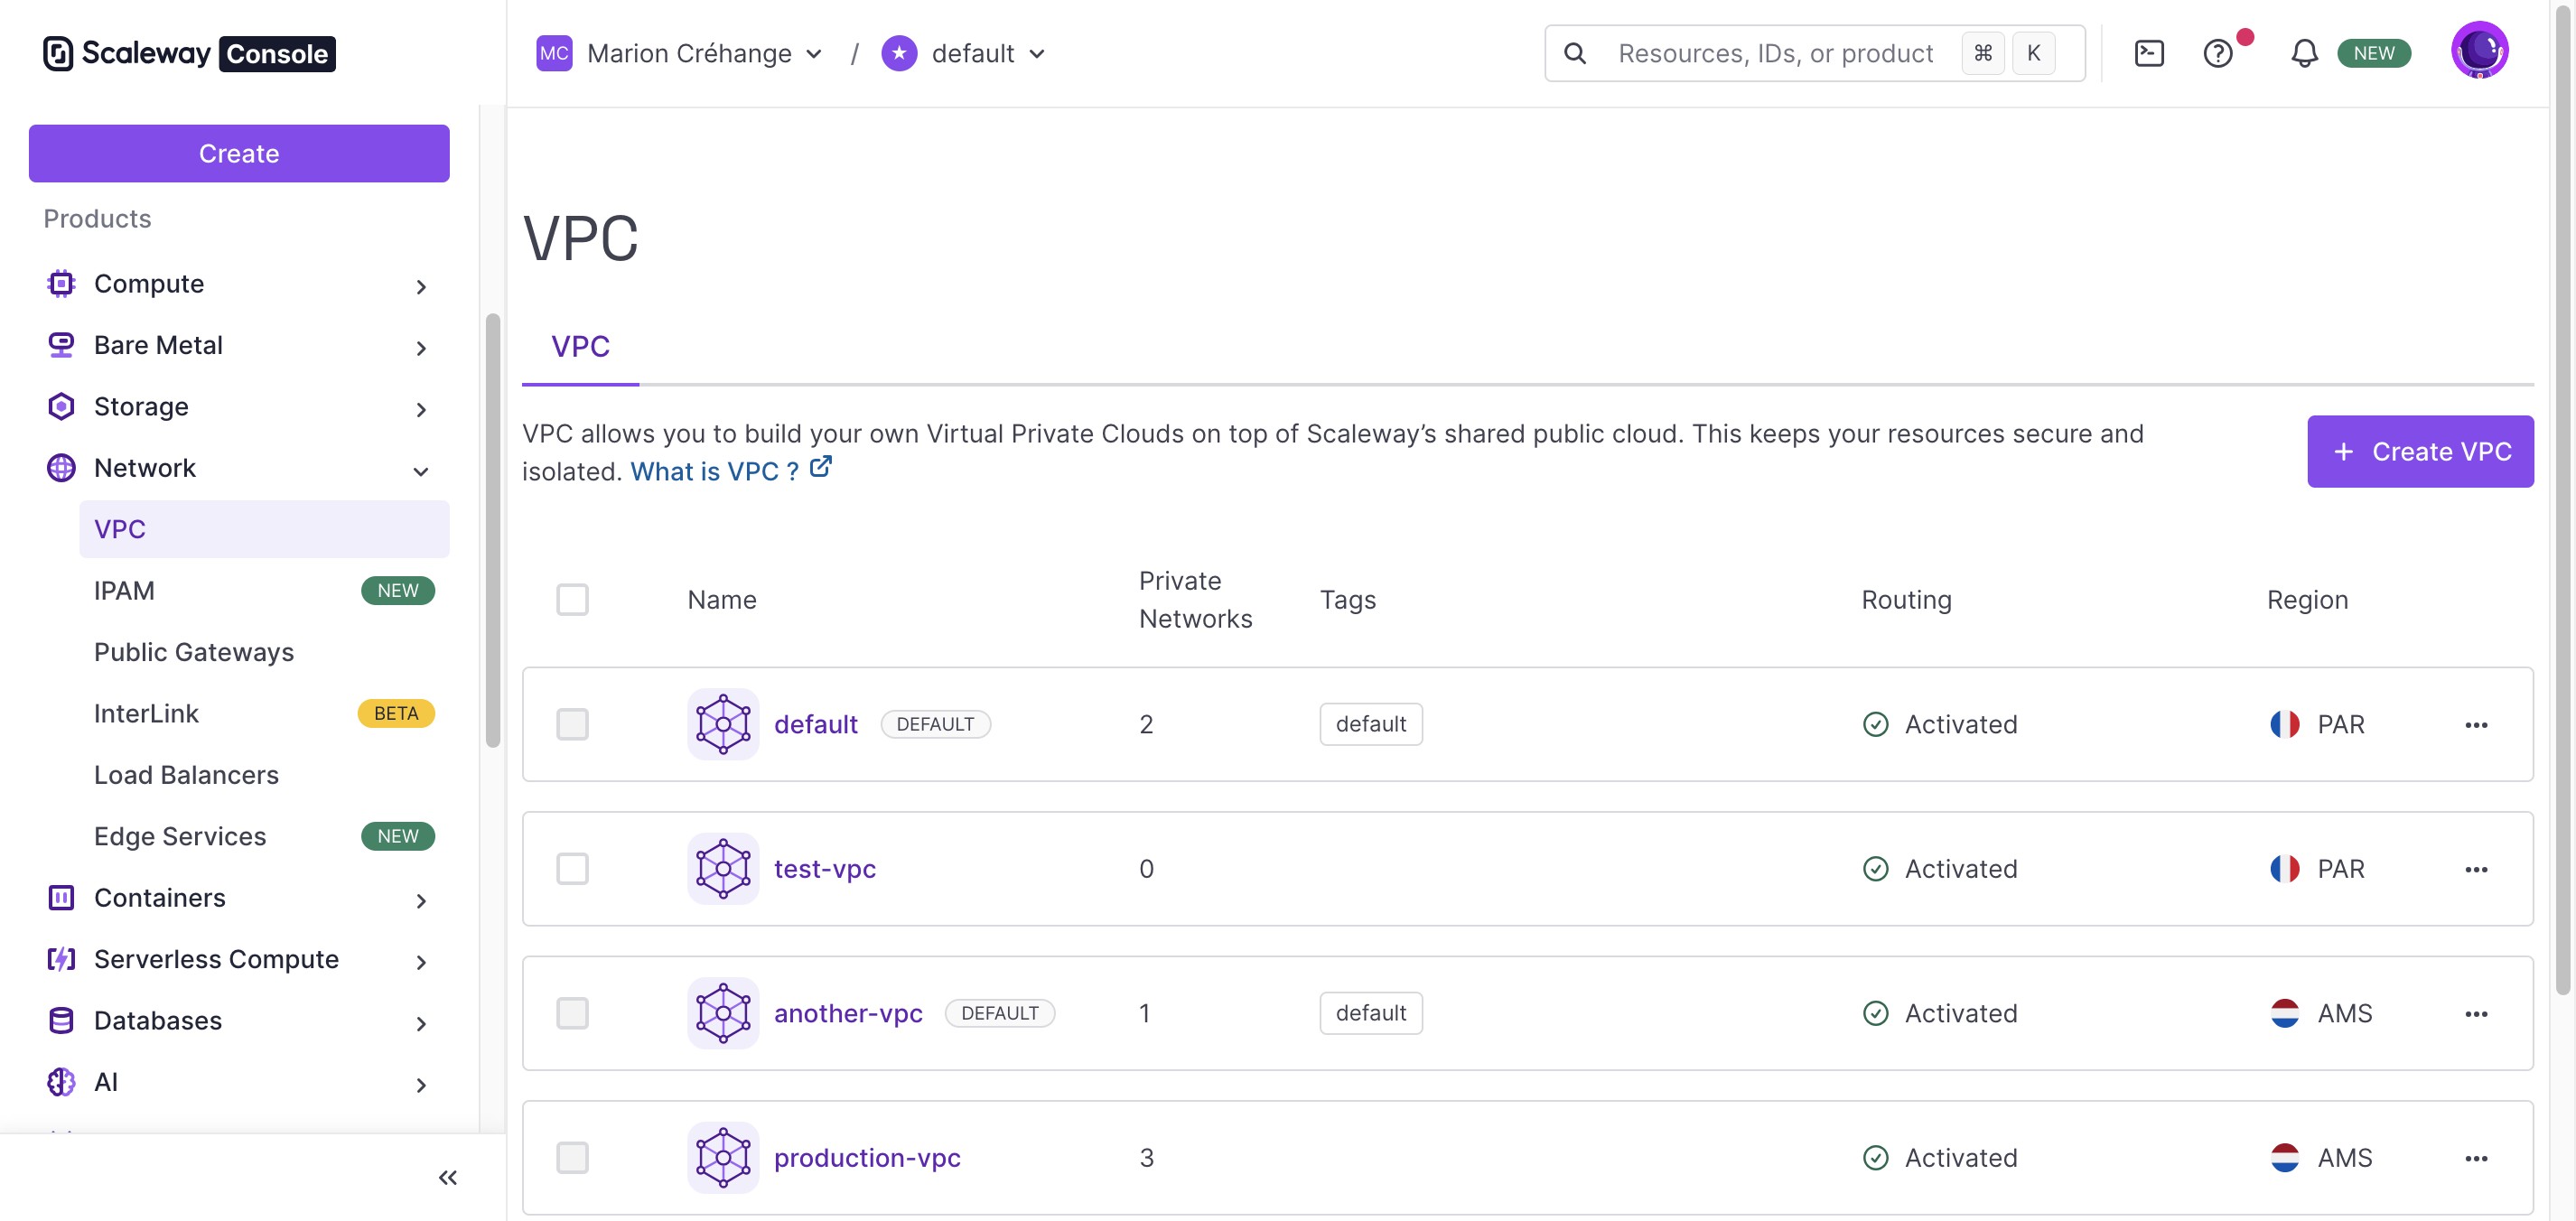Open the Cloud Shell terminal icon
This screenshot has width=2576, height=1221.
[x=2149, y=53]
